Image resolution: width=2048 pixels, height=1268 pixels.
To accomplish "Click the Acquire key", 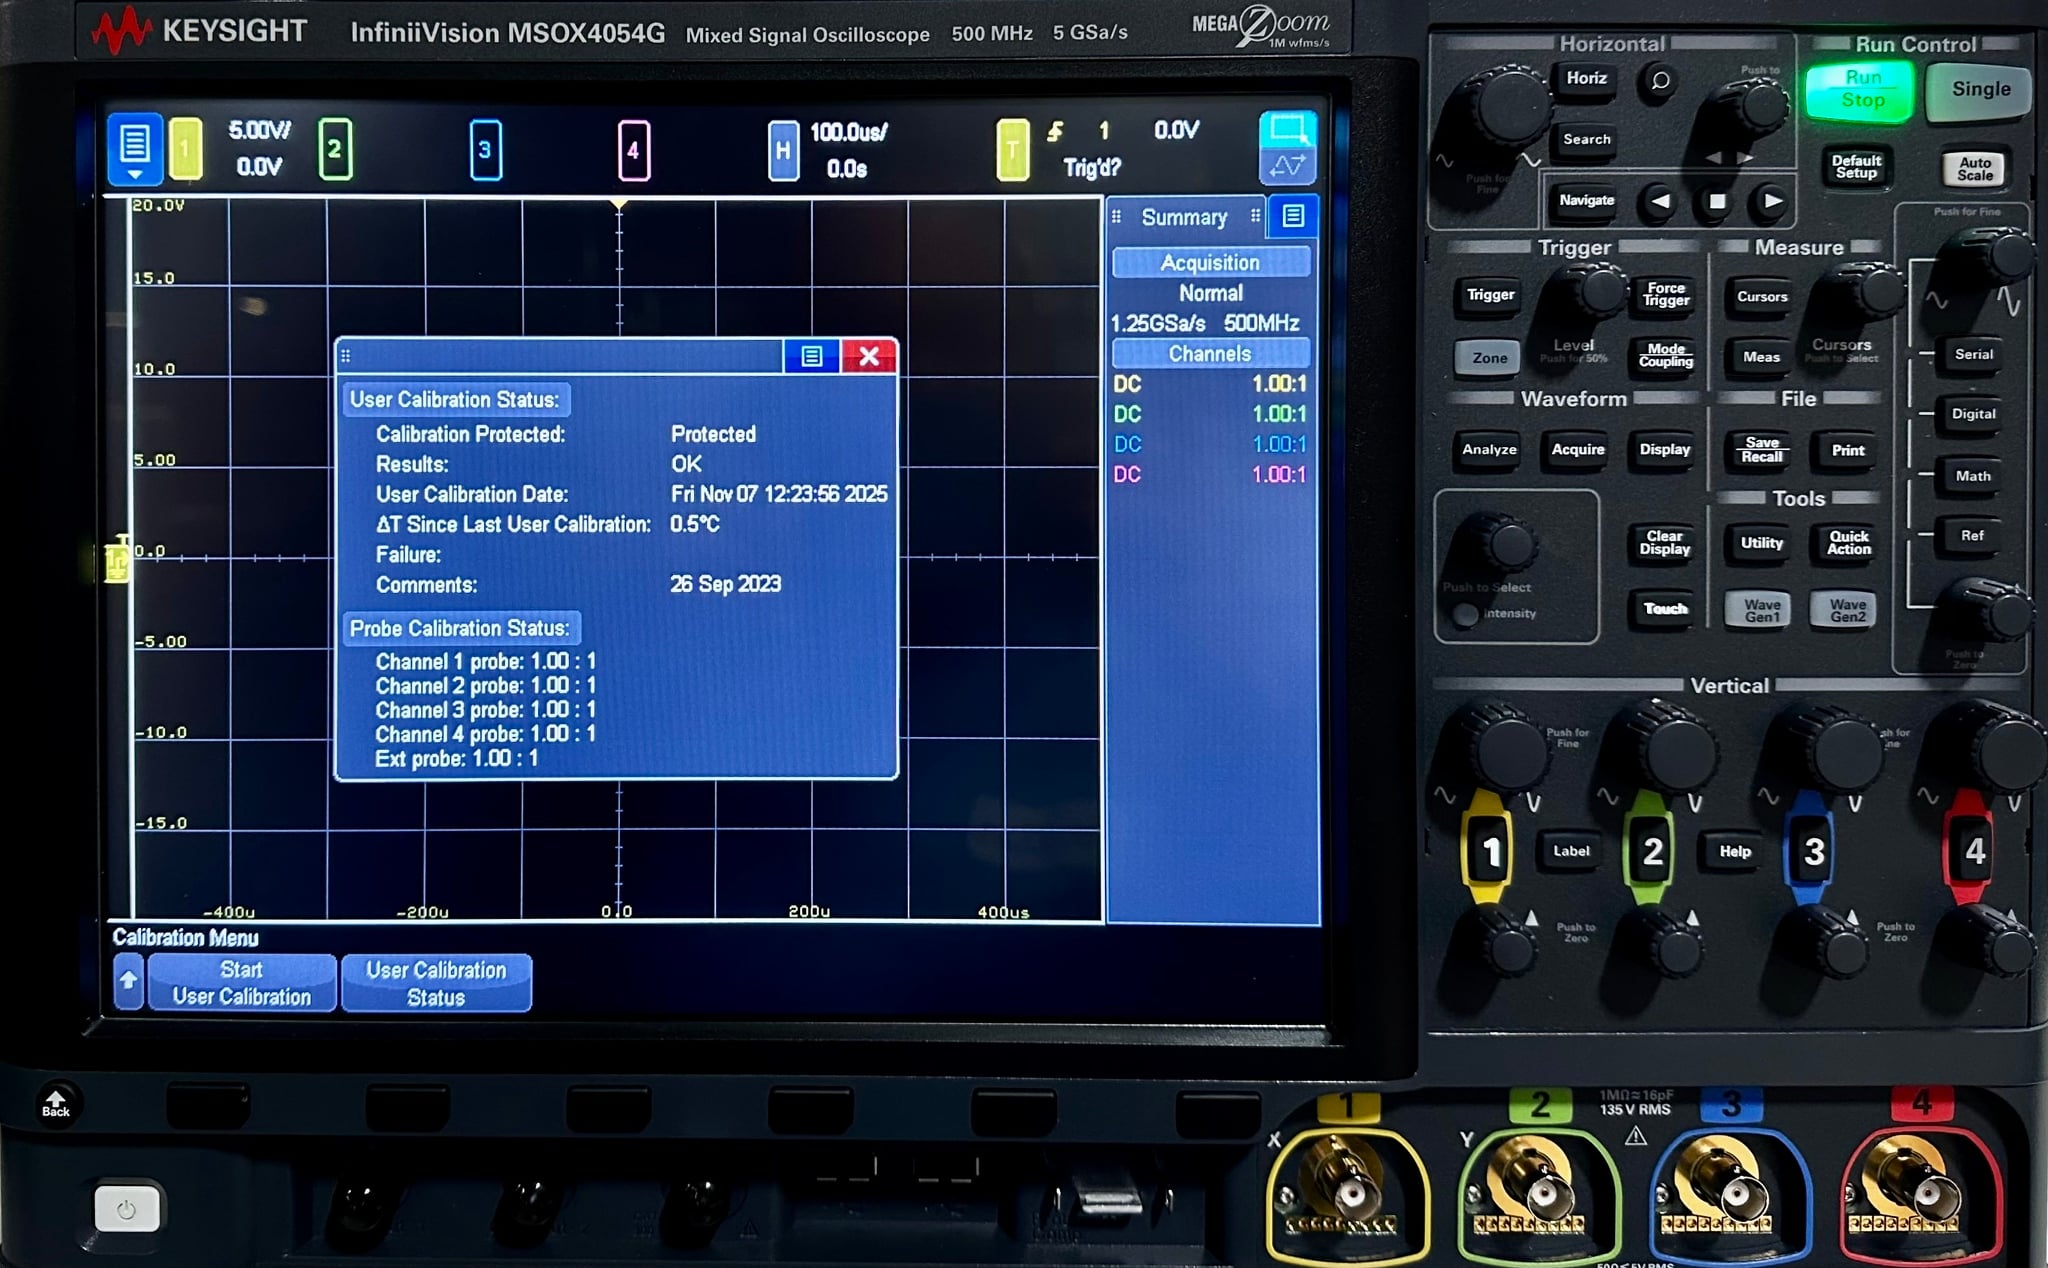I will [x=1577, y=450].
